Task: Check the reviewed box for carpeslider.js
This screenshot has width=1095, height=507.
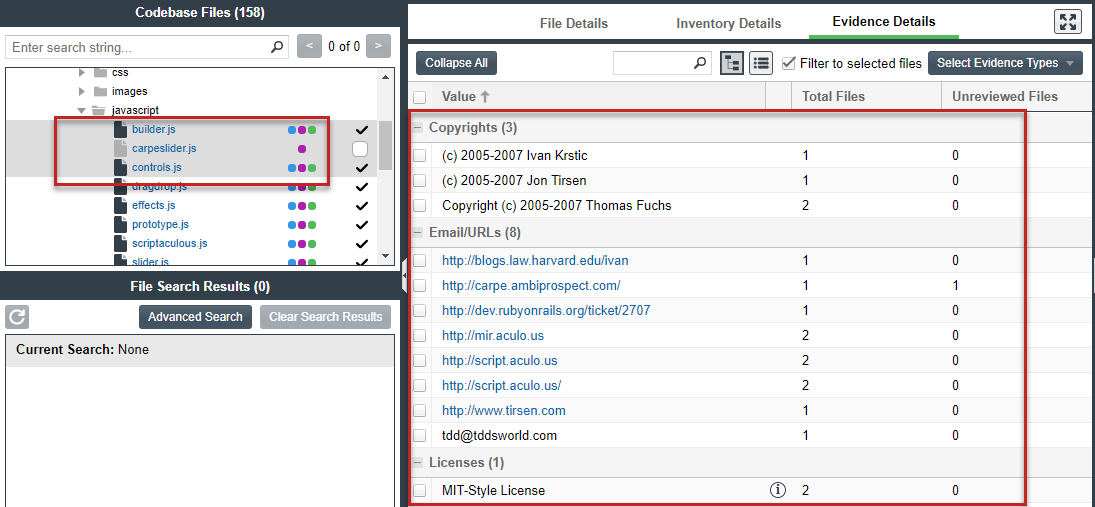Action: tap(360, 149)
